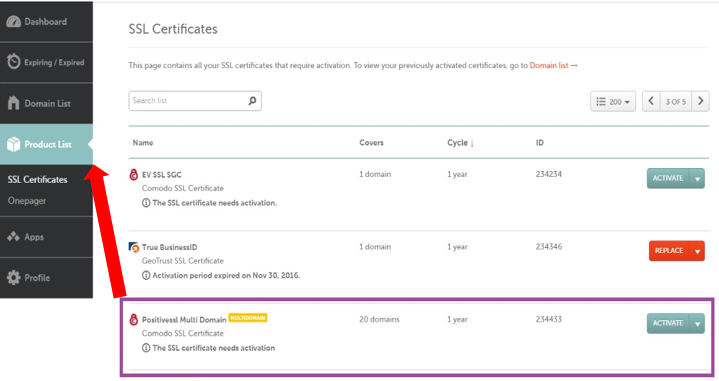This screenshot has height=381, width=719.
Task: Click the Name column header
Action: click(x=143, y=143)
